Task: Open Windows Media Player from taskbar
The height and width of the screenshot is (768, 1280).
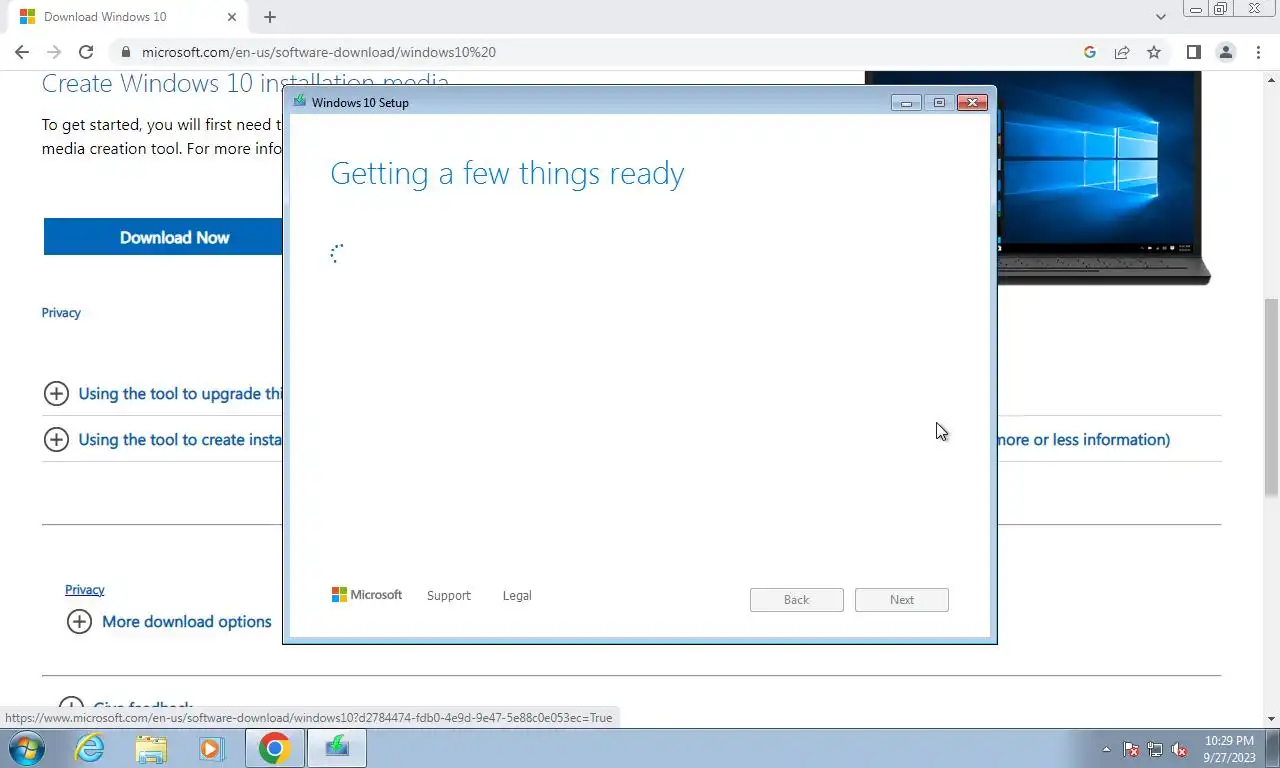Action: [x=211, y=749]
